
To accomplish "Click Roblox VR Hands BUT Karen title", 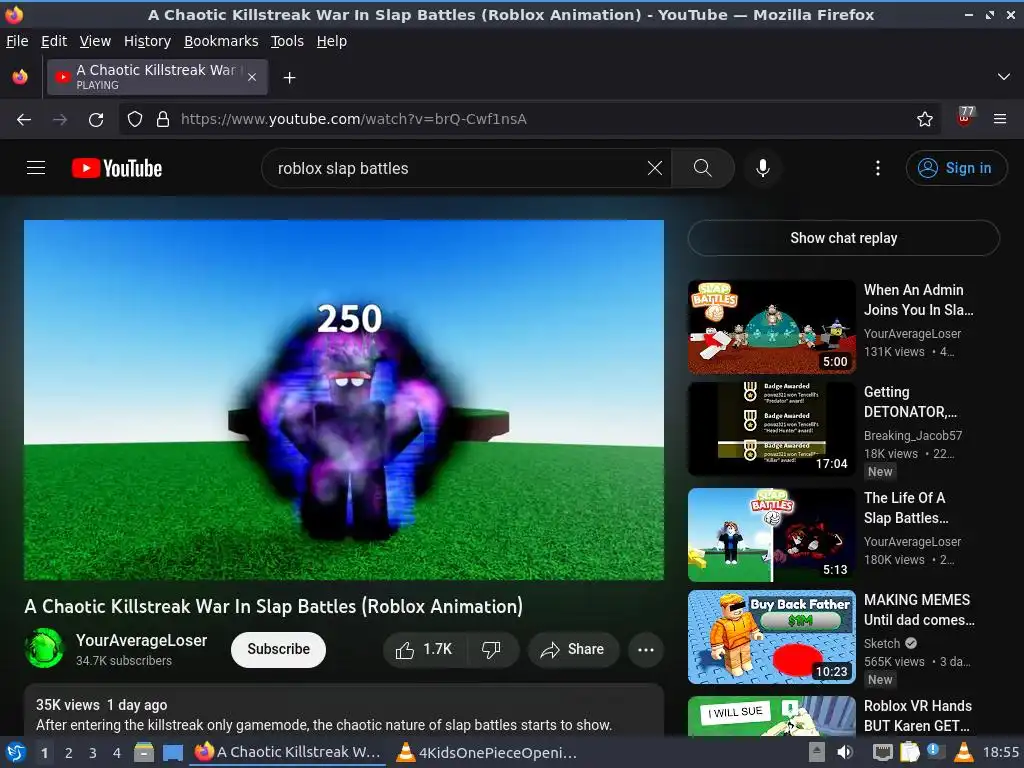I will 918,716.
